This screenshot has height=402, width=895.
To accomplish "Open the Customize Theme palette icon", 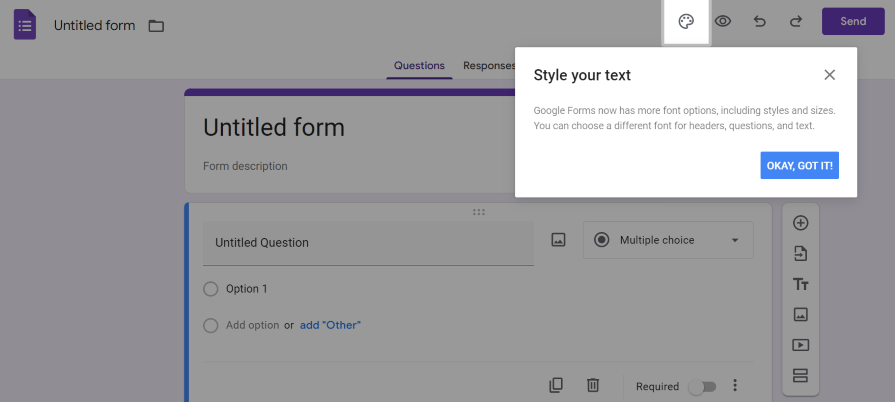I will point(686,22).
